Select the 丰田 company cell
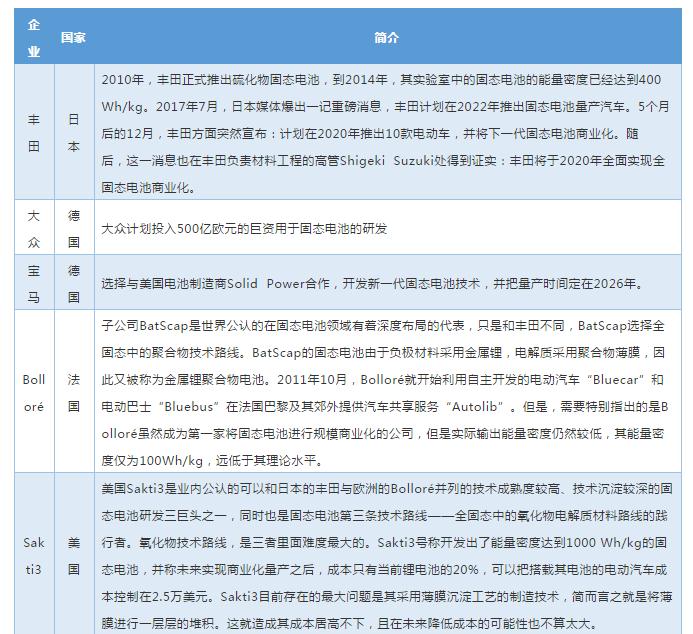This screenshot has width=693, height=634. click(34, 132)
